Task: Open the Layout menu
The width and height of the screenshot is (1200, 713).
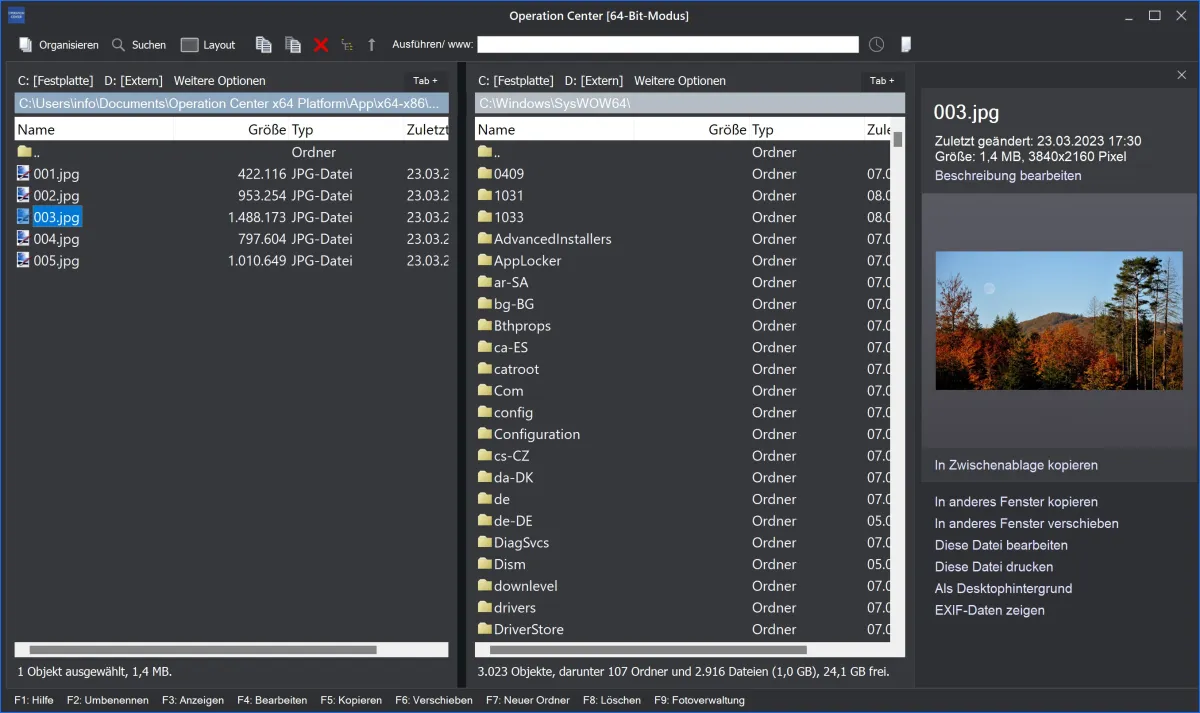Action: [208, 45]
